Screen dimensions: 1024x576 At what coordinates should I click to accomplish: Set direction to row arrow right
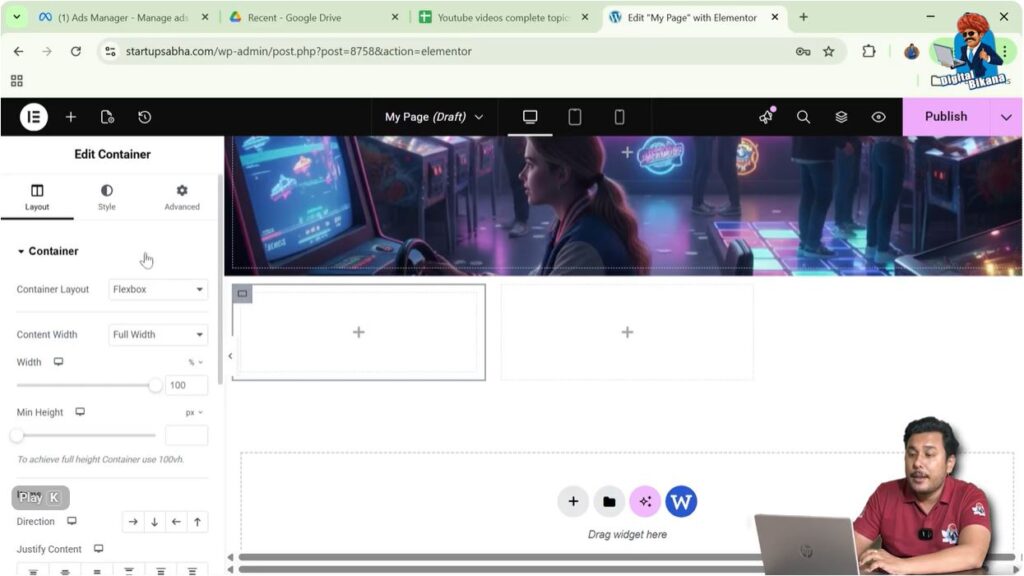pos(133,522)
